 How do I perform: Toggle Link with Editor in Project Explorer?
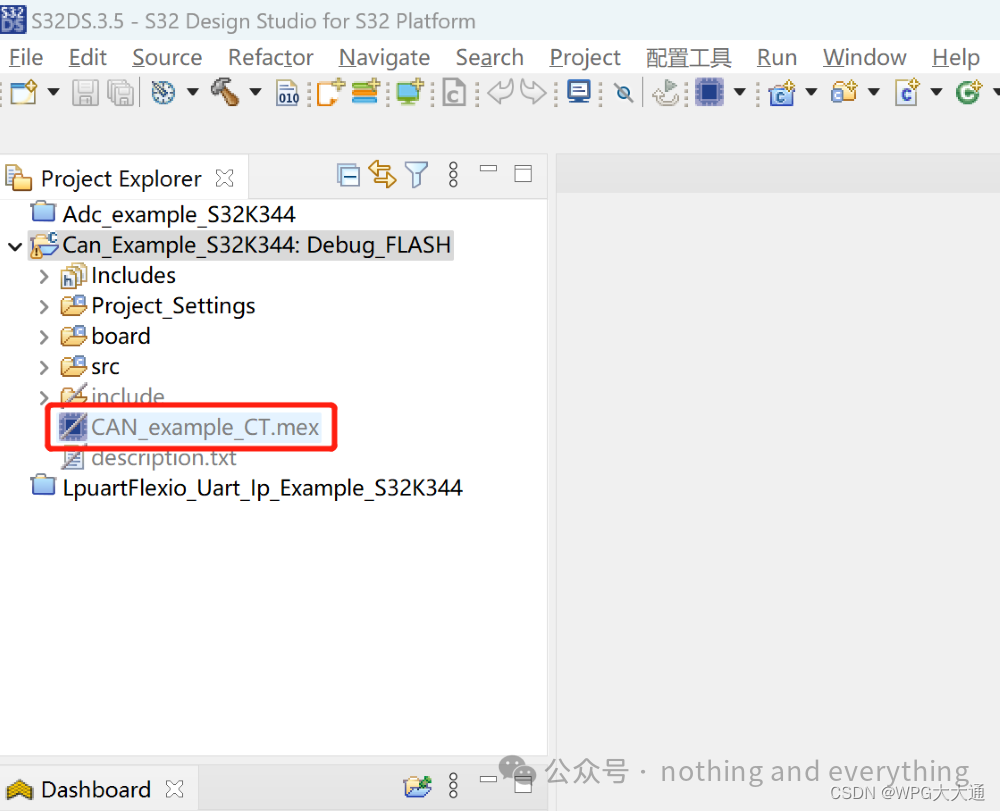tap(382, 174)
